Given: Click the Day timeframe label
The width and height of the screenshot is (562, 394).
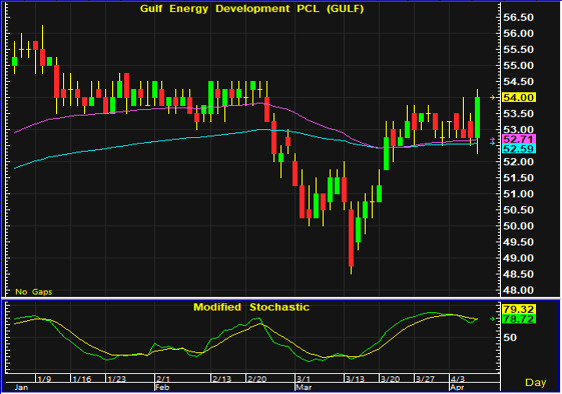Looking at the screenshot, I should (535, 383).
